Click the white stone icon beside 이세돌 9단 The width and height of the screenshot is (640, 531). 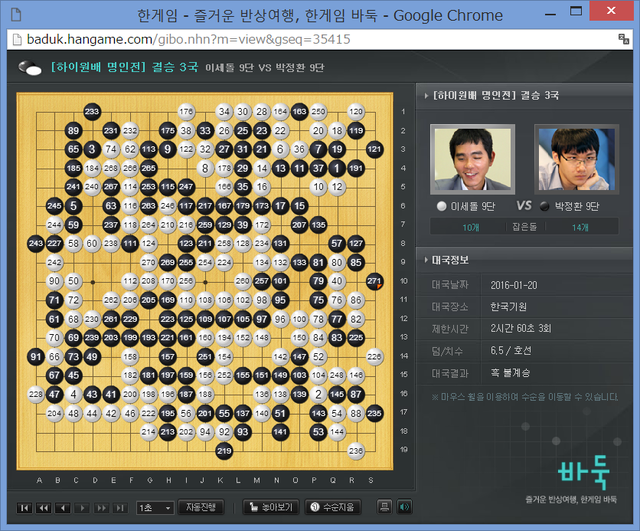pyautogui.click(x=441, y=207)
